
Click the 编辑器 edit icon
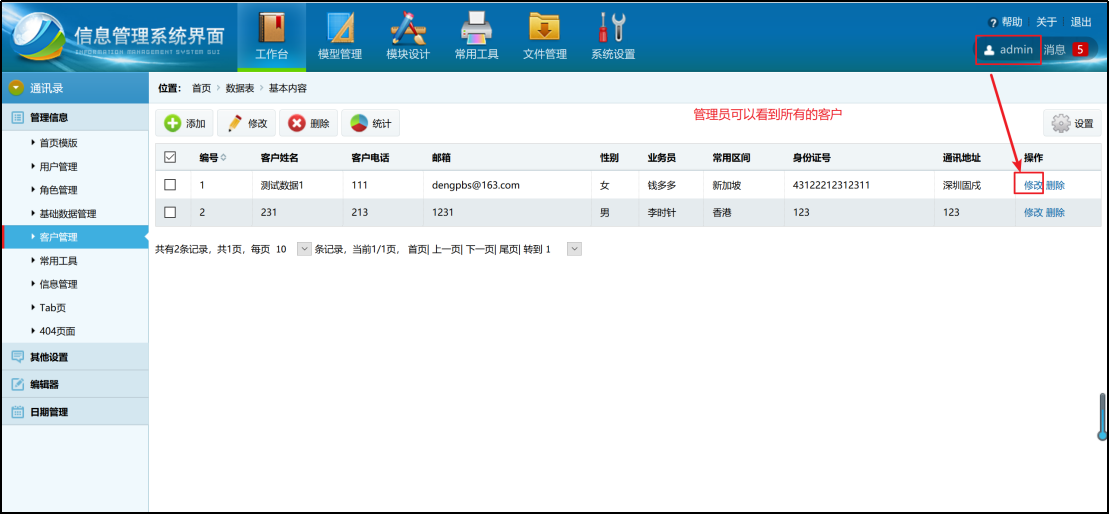tap(18, 384)
